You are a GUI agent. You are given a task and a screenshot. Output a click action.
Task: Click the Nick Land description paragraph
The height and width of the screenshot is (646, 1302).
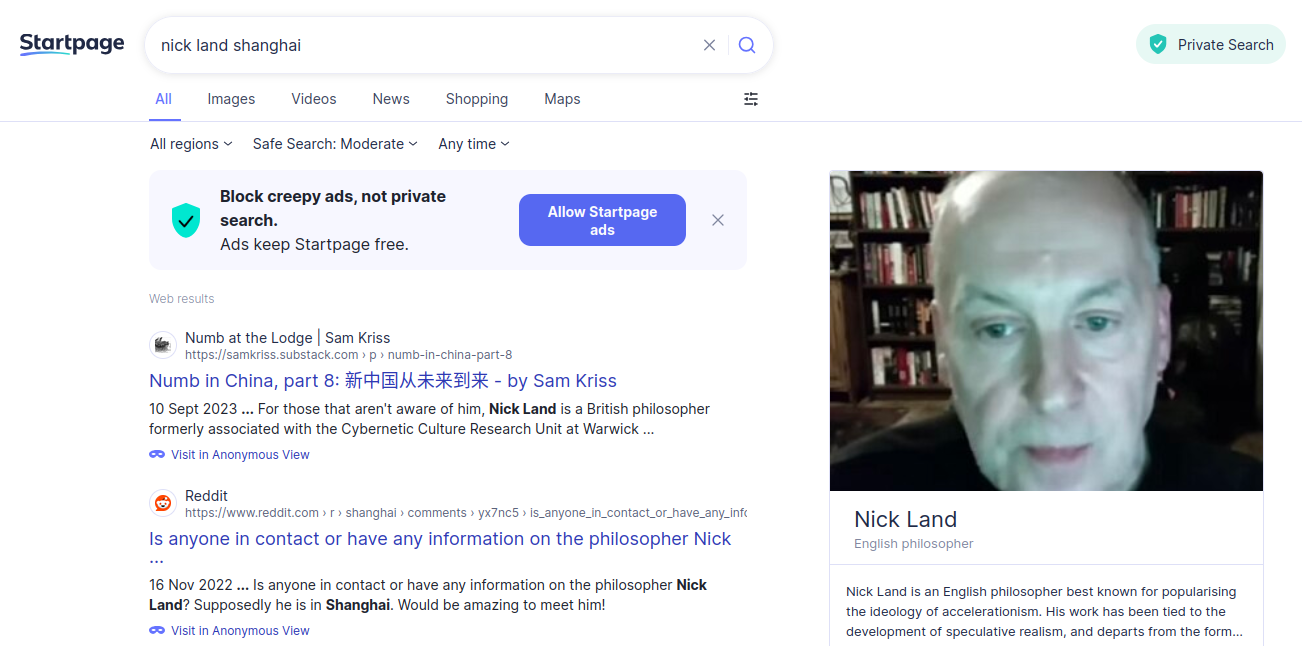coord(1044,612)
